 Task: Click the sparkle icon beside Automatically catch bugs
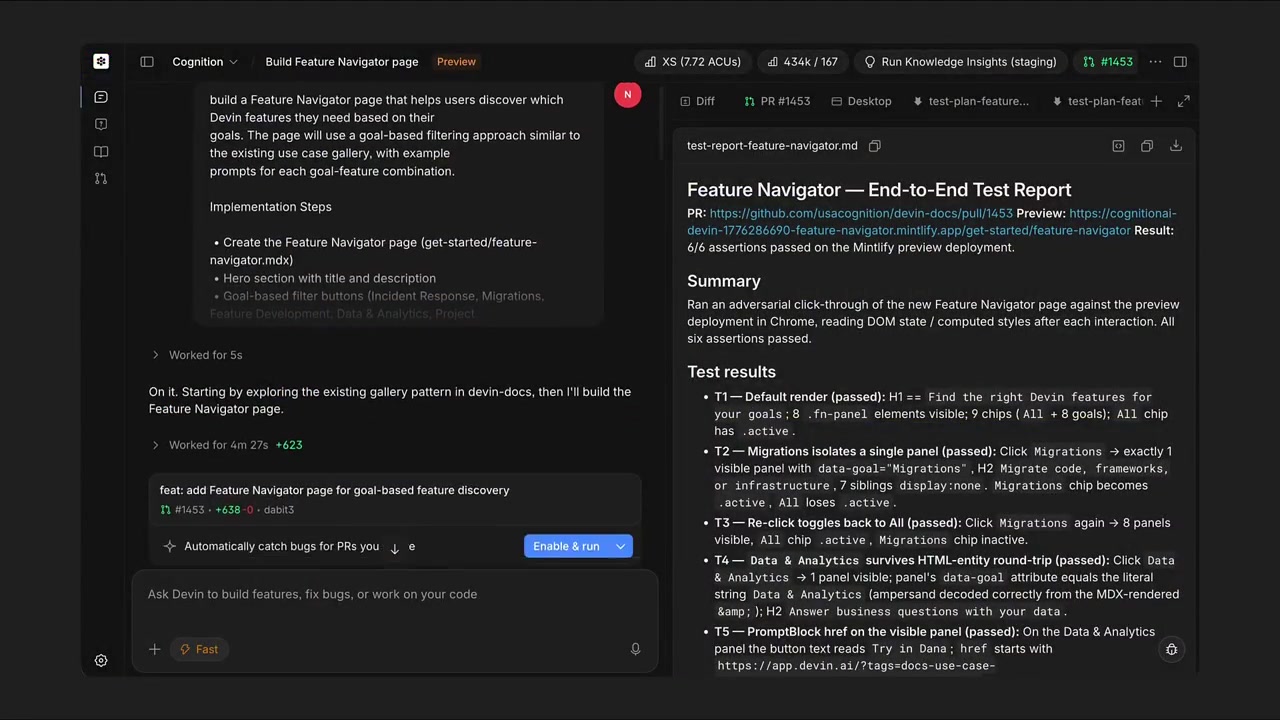[169, 546]
